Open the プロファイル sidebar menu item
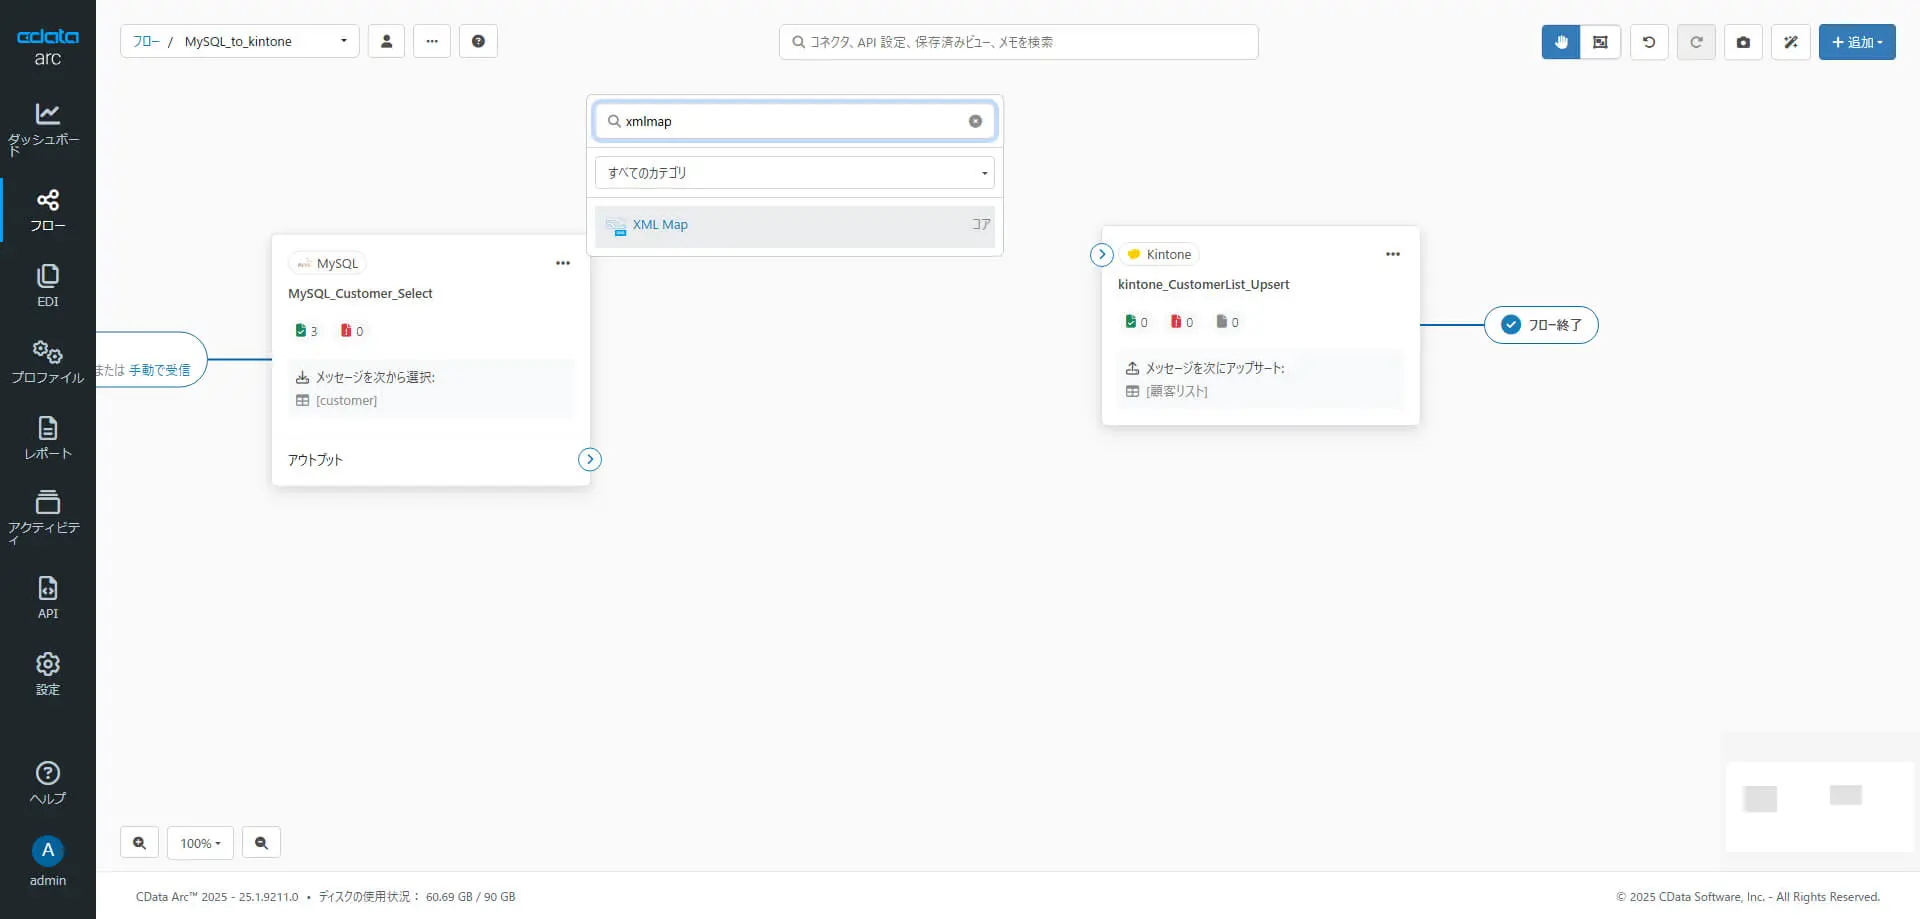Image resolution: width=1920 pixels, height=919 pixels. coord(48,362)
